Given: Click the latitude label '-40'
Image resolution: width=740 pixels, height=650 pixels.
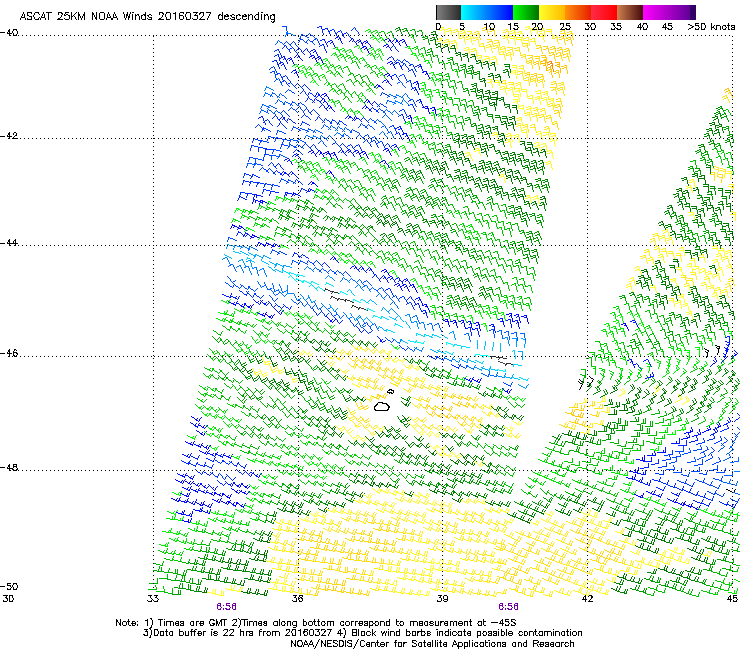Looking at the screenshot, I should tap(9, 33).
